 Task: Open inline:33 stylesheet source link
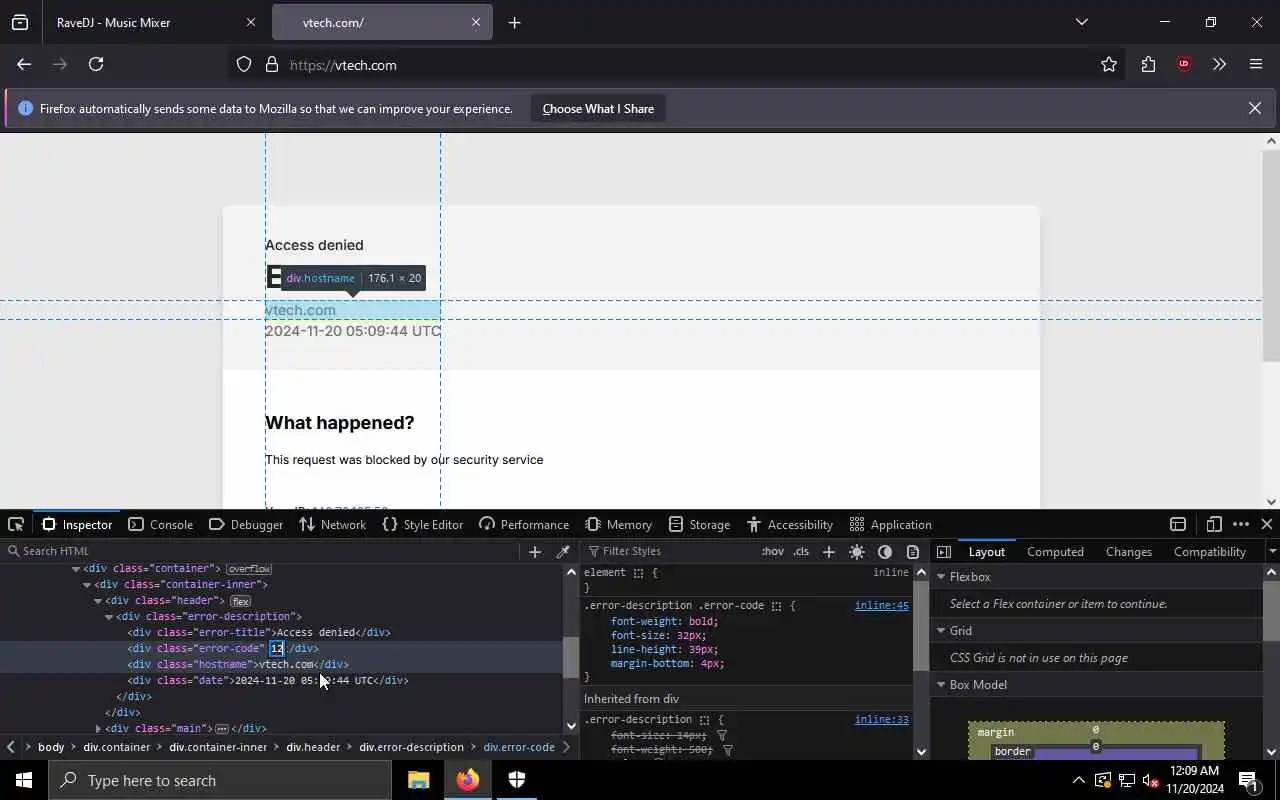pyautogui.click(x=881, y=720)
